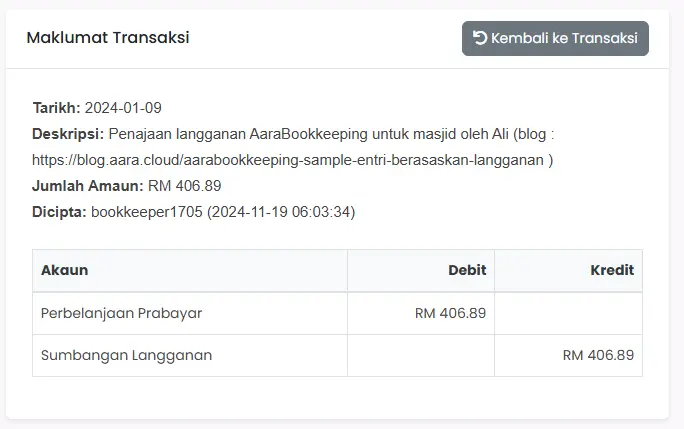Image resolution: width=684 pixels, height=429 pixels.
Task: Click the Dicipta bookkeeper1705 text
Action: (x=147, y=212)
